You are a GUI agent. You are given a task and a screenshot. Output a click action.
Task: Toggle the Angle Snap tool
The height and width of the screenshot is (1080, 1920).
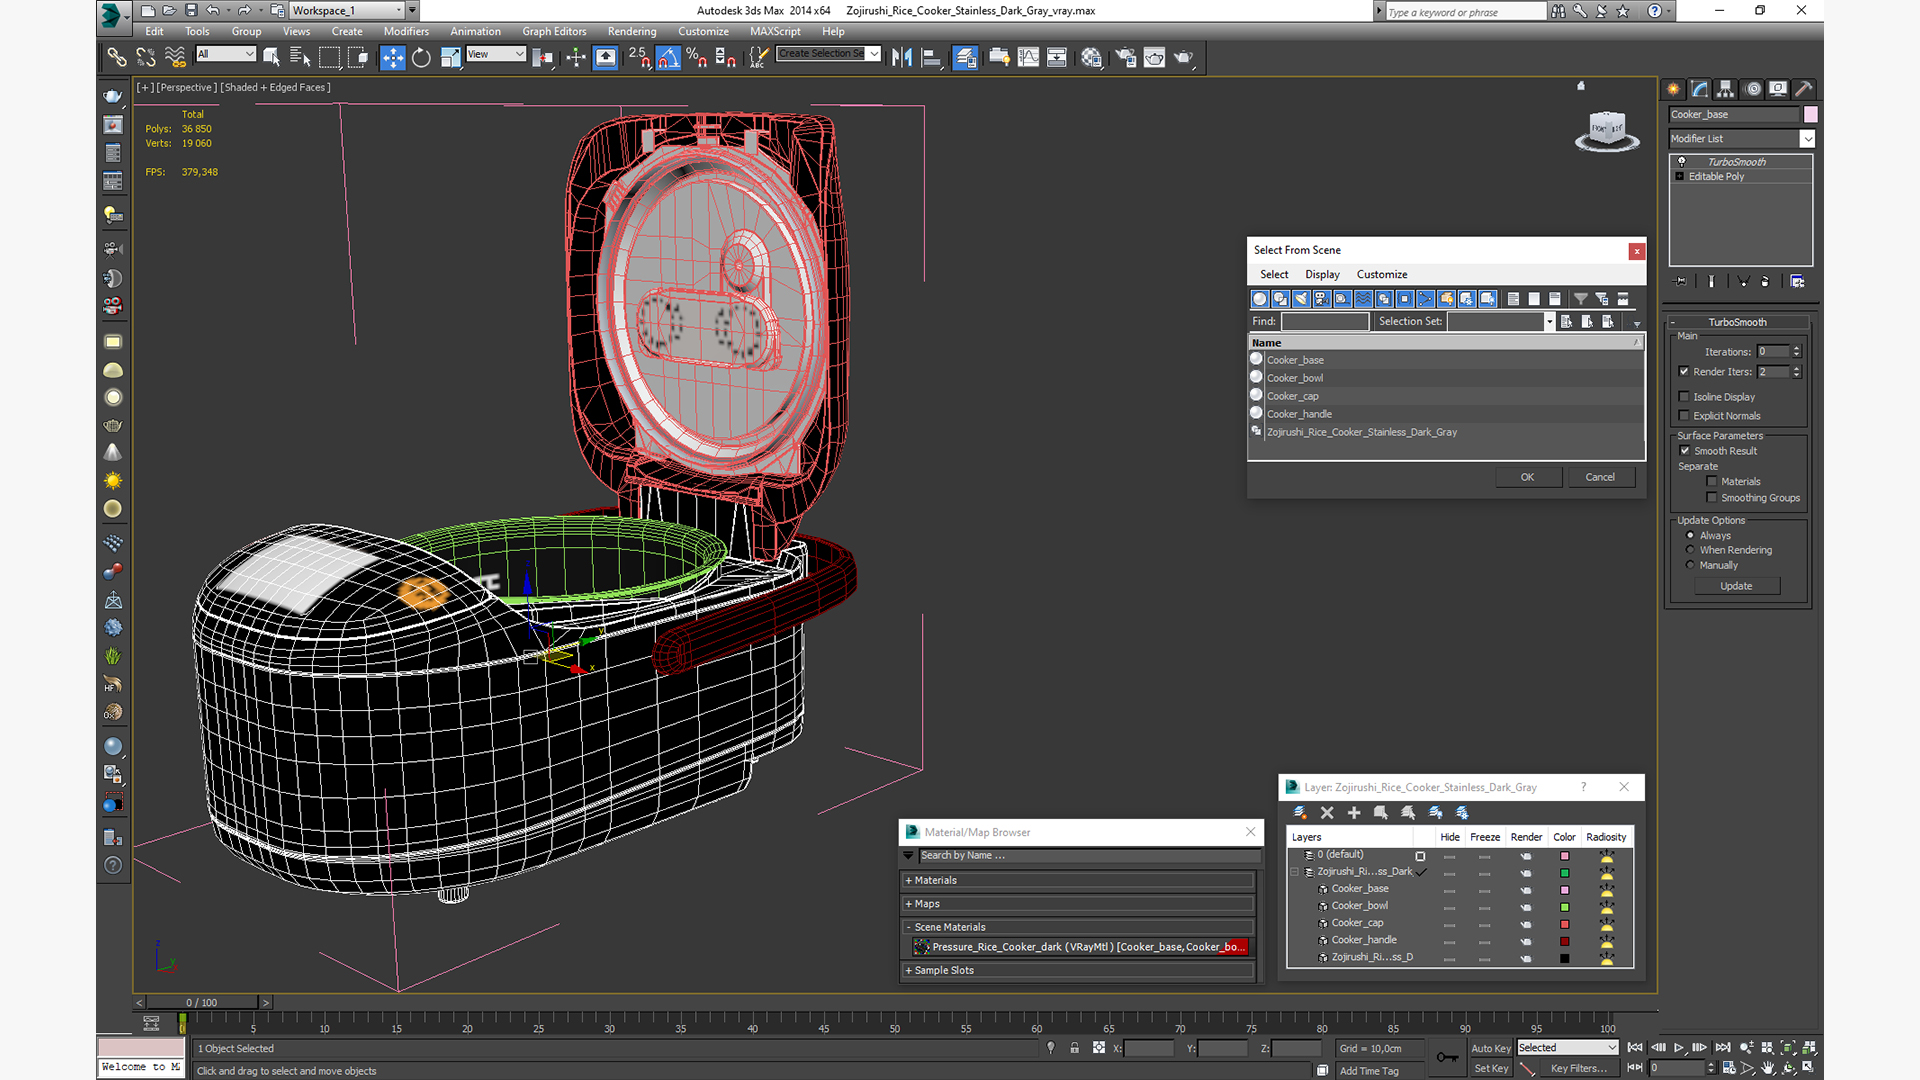click(668, 58)
